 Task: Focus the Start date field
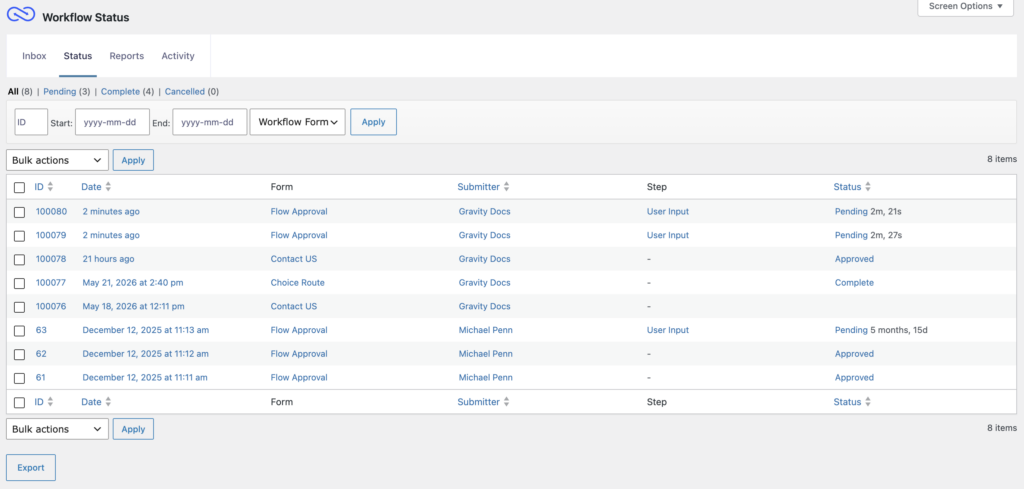pos(112,122)
